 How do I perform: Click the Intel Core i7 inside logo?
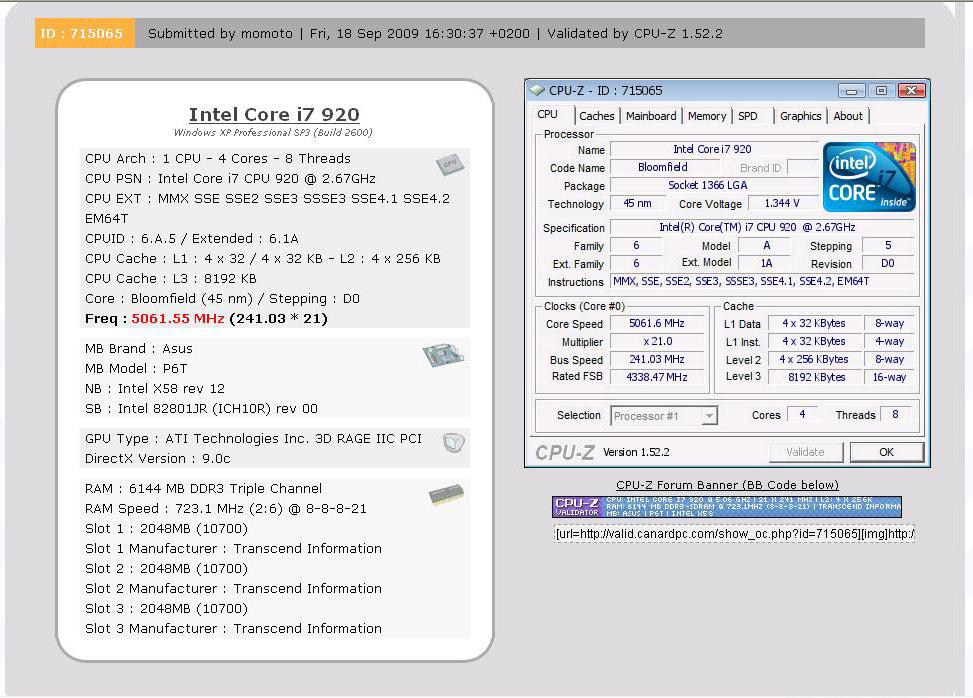869,177
